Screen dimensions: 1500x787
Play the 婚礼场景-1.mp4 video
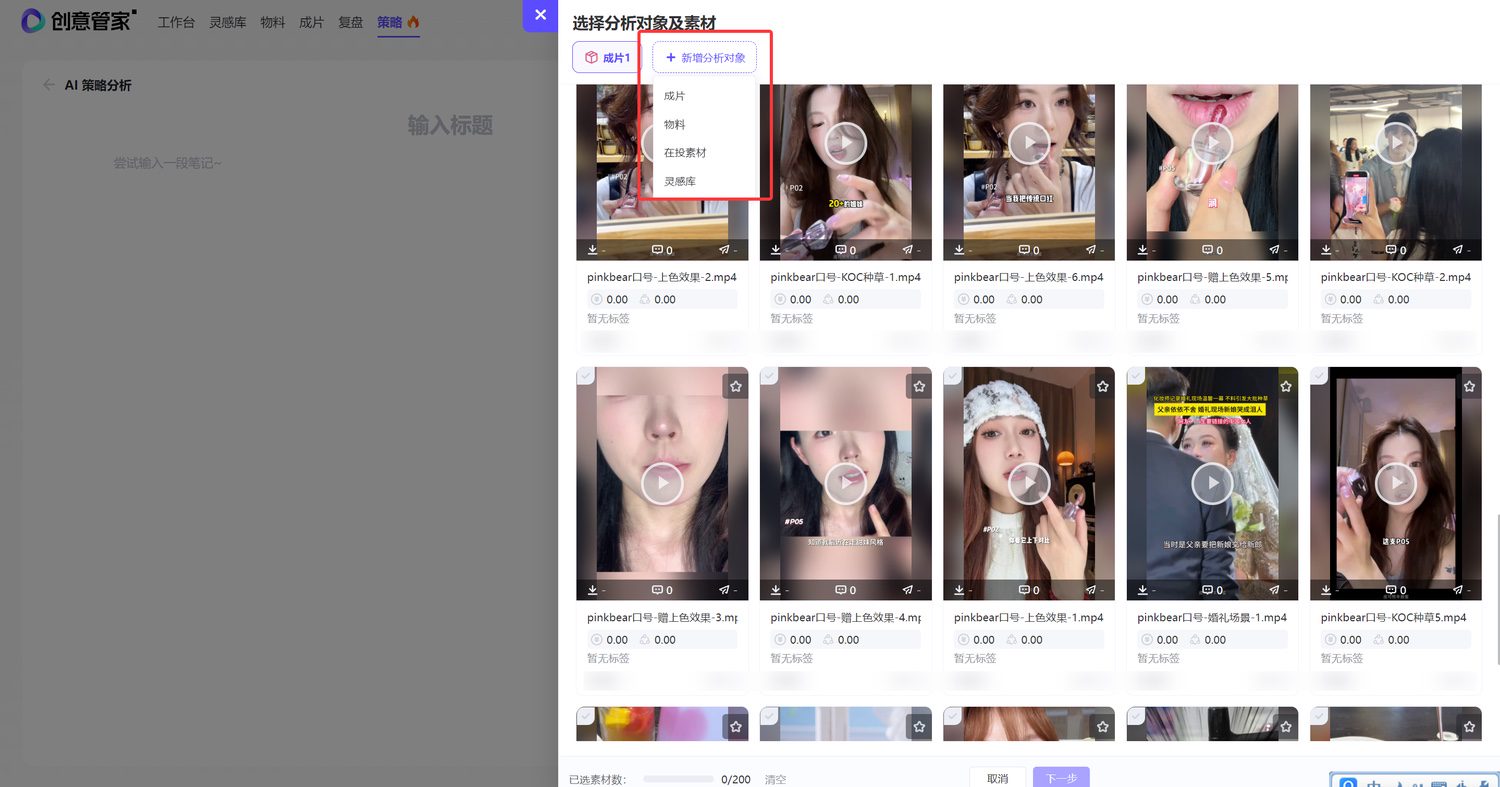tap(1213, 483)
